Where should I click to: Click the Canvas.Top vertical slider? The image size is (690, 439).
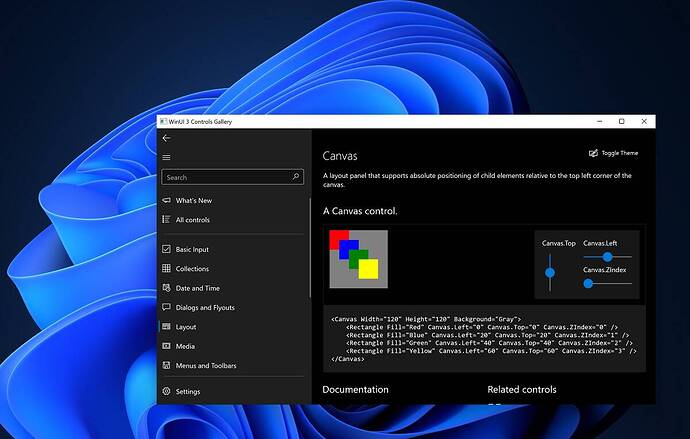click(549, 272)
